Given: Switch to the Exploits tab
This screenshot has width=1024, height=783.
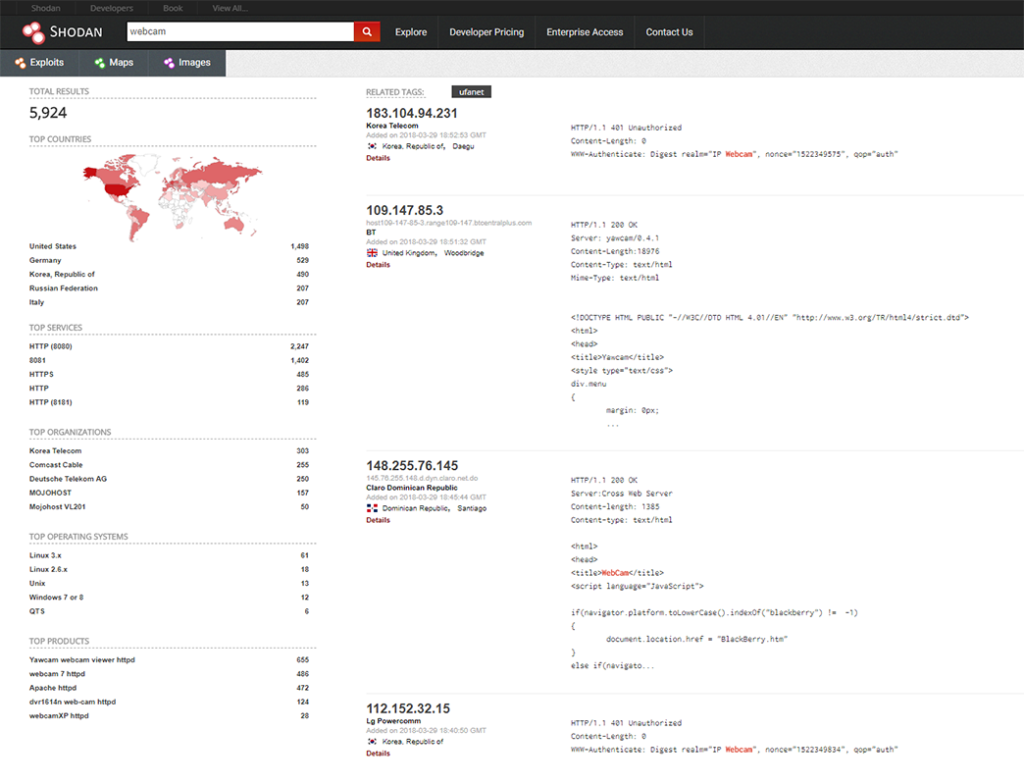Looking at the screenshot, I should point(40,63).
